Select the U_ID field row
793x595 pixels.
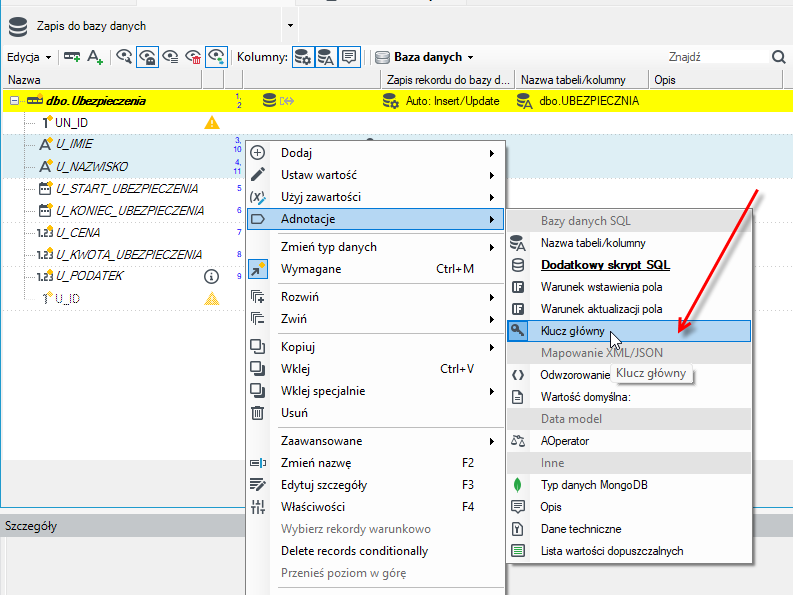67,299
